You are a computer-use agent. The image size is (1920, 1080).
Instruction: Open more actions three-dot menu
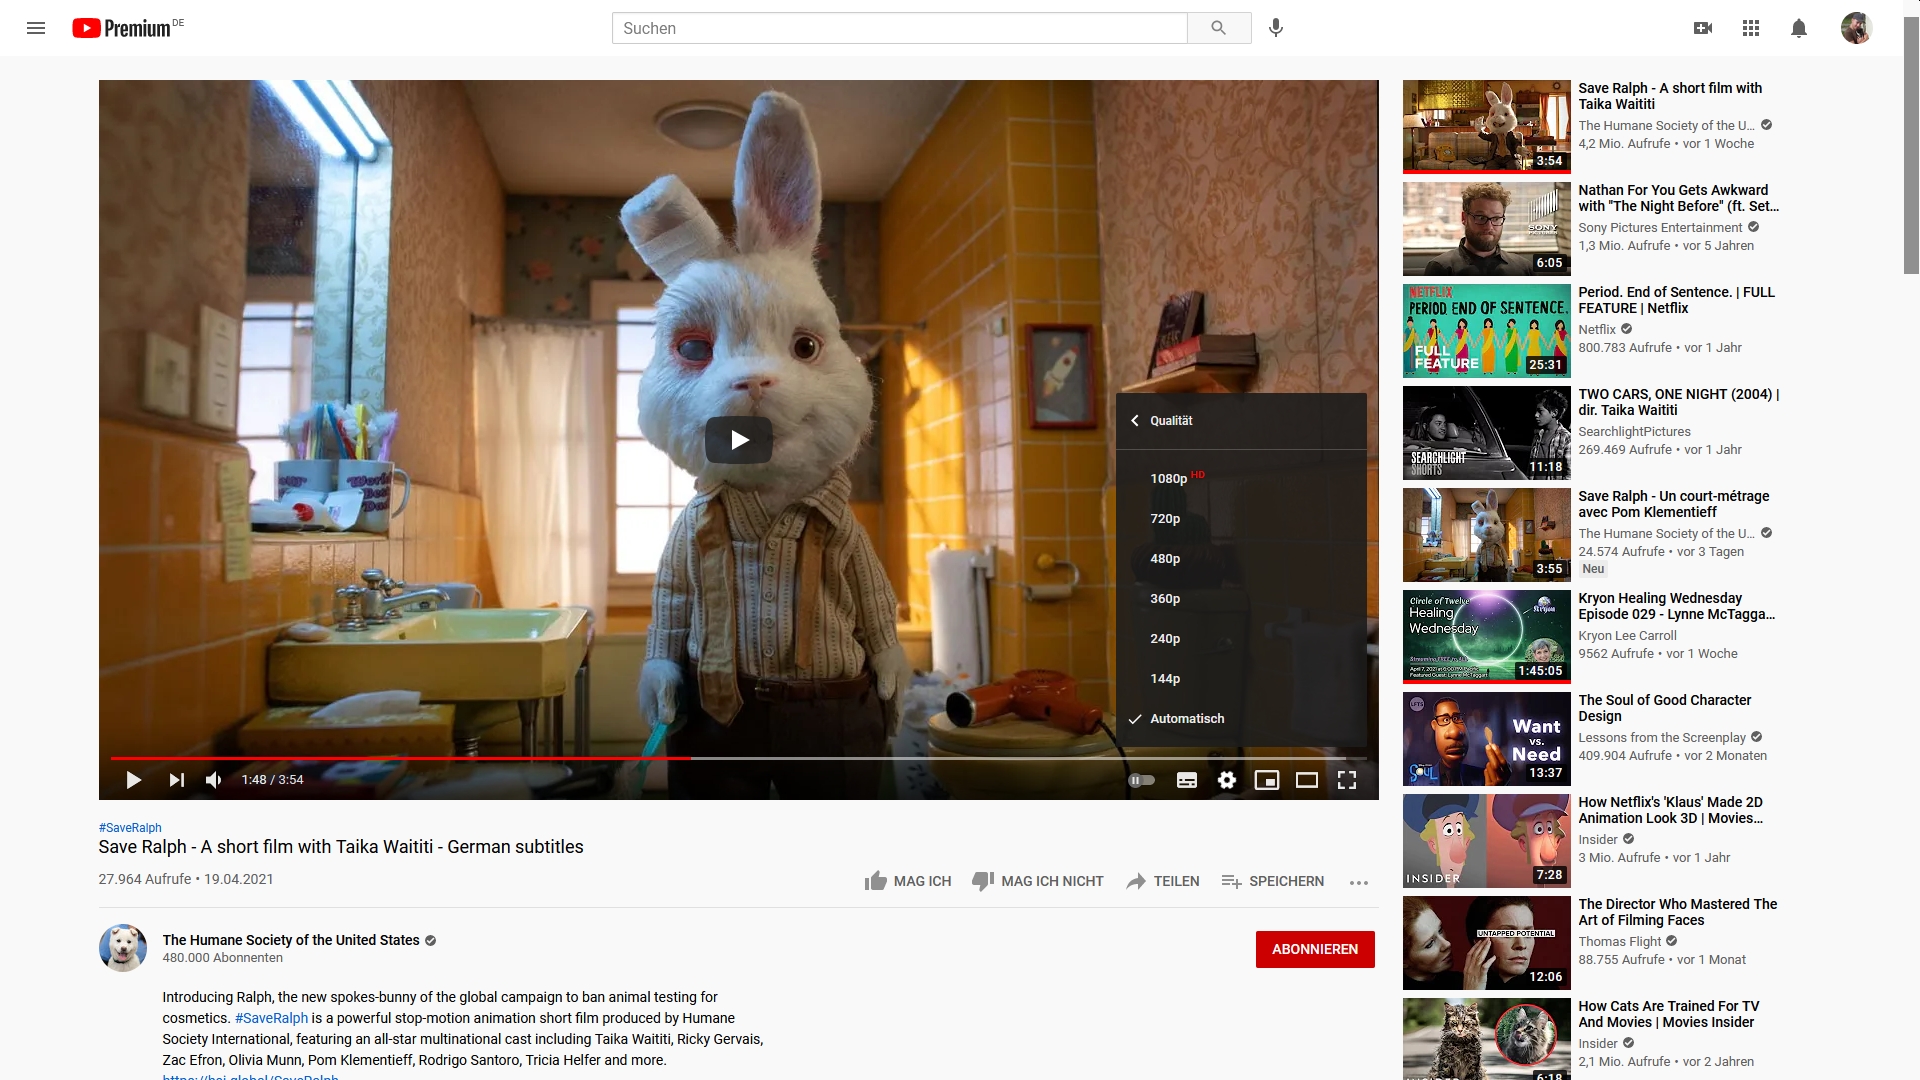point(1358,882)
